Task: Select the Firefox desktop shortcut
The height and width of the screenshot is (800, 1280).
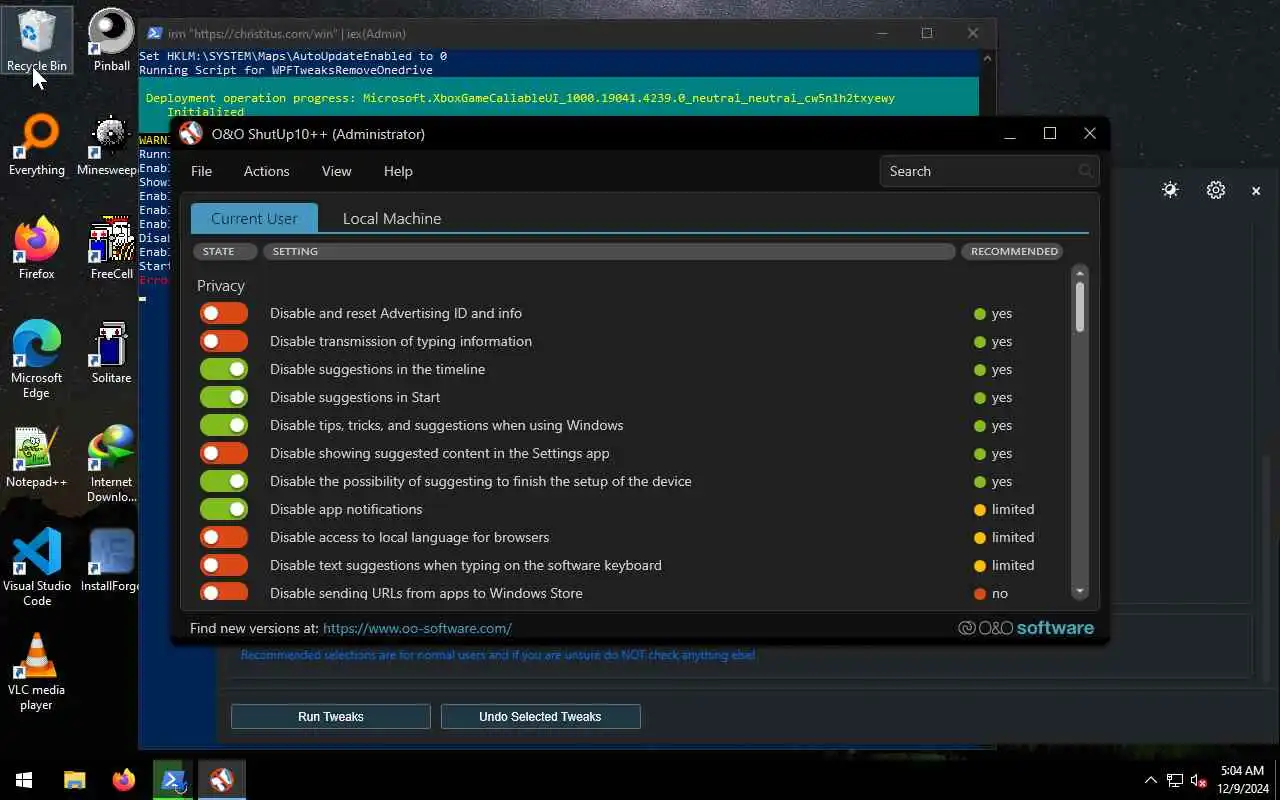Action: 36,249
